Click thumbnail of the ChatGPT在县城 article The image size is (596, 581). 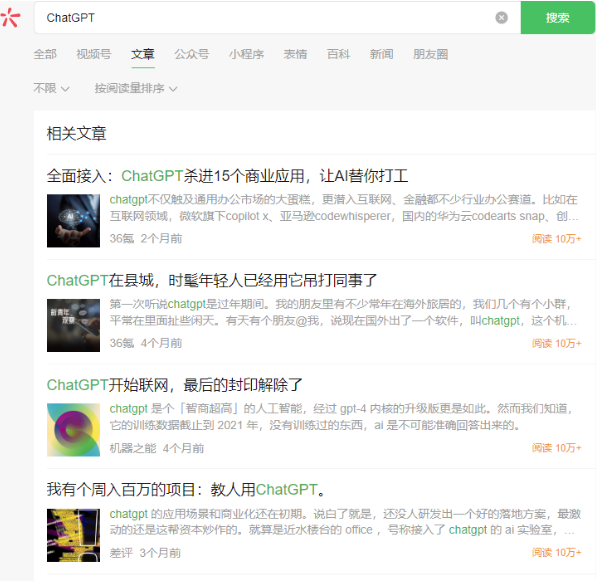73,325
